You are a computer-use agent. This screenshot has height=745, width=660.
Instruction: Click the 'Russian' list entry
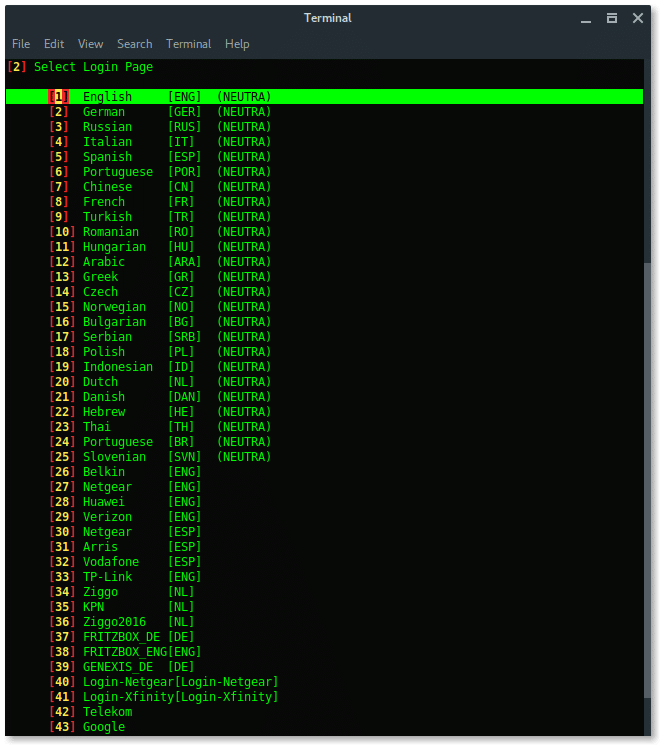pyautogui.click(x=107, y=127)
